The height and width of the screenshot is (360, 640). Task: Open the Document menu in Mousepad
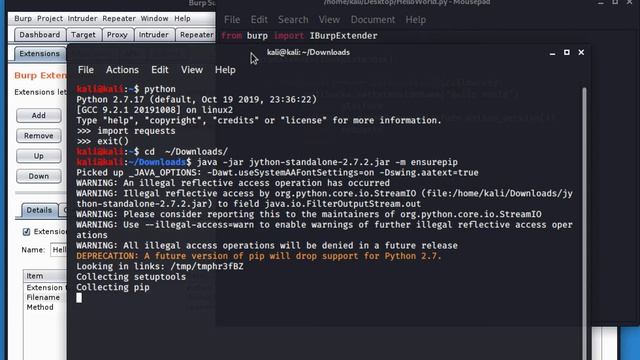[373, 20]
